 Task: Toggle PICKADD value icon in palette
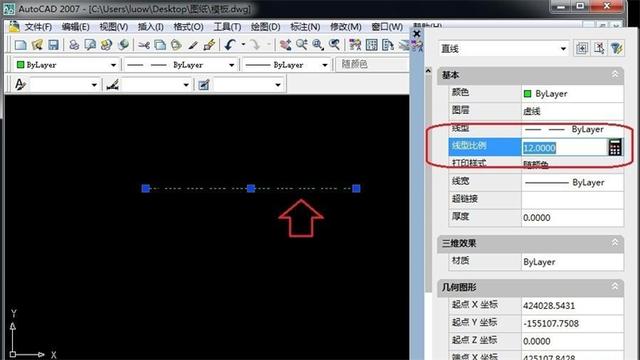pyautogui.click(x=582, y=49)
